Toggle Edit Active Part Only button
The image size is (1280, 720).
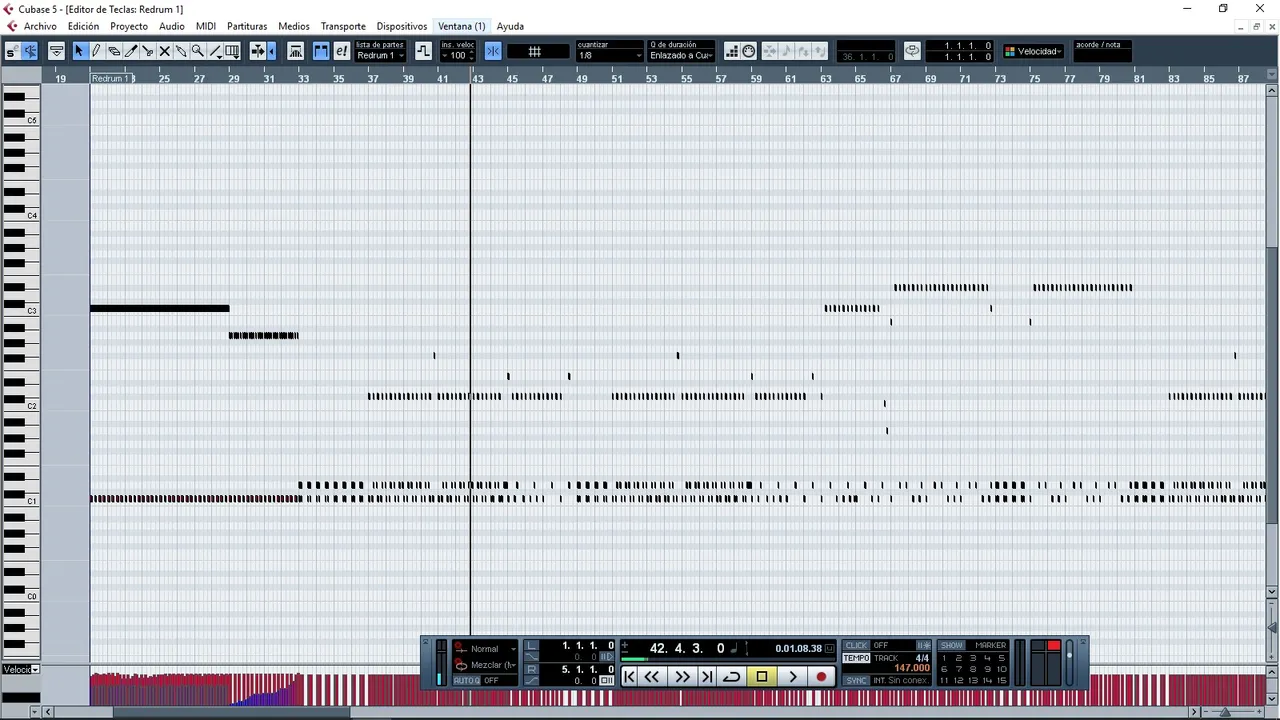pos(341,51)
